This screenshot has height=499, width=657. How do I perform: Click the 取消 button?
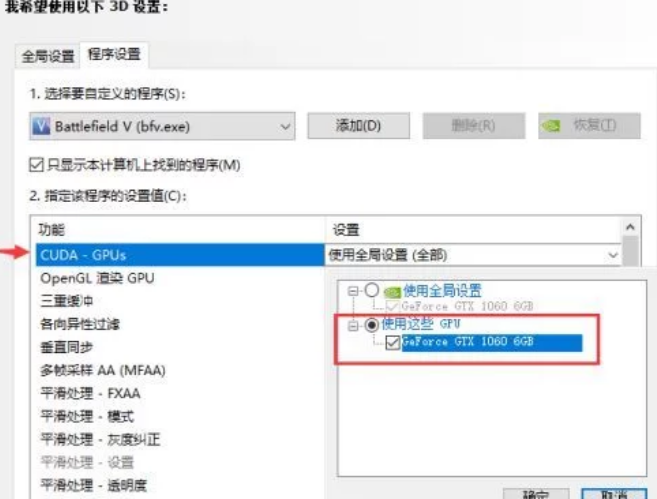pyautogui.click(x=613, y=494)
